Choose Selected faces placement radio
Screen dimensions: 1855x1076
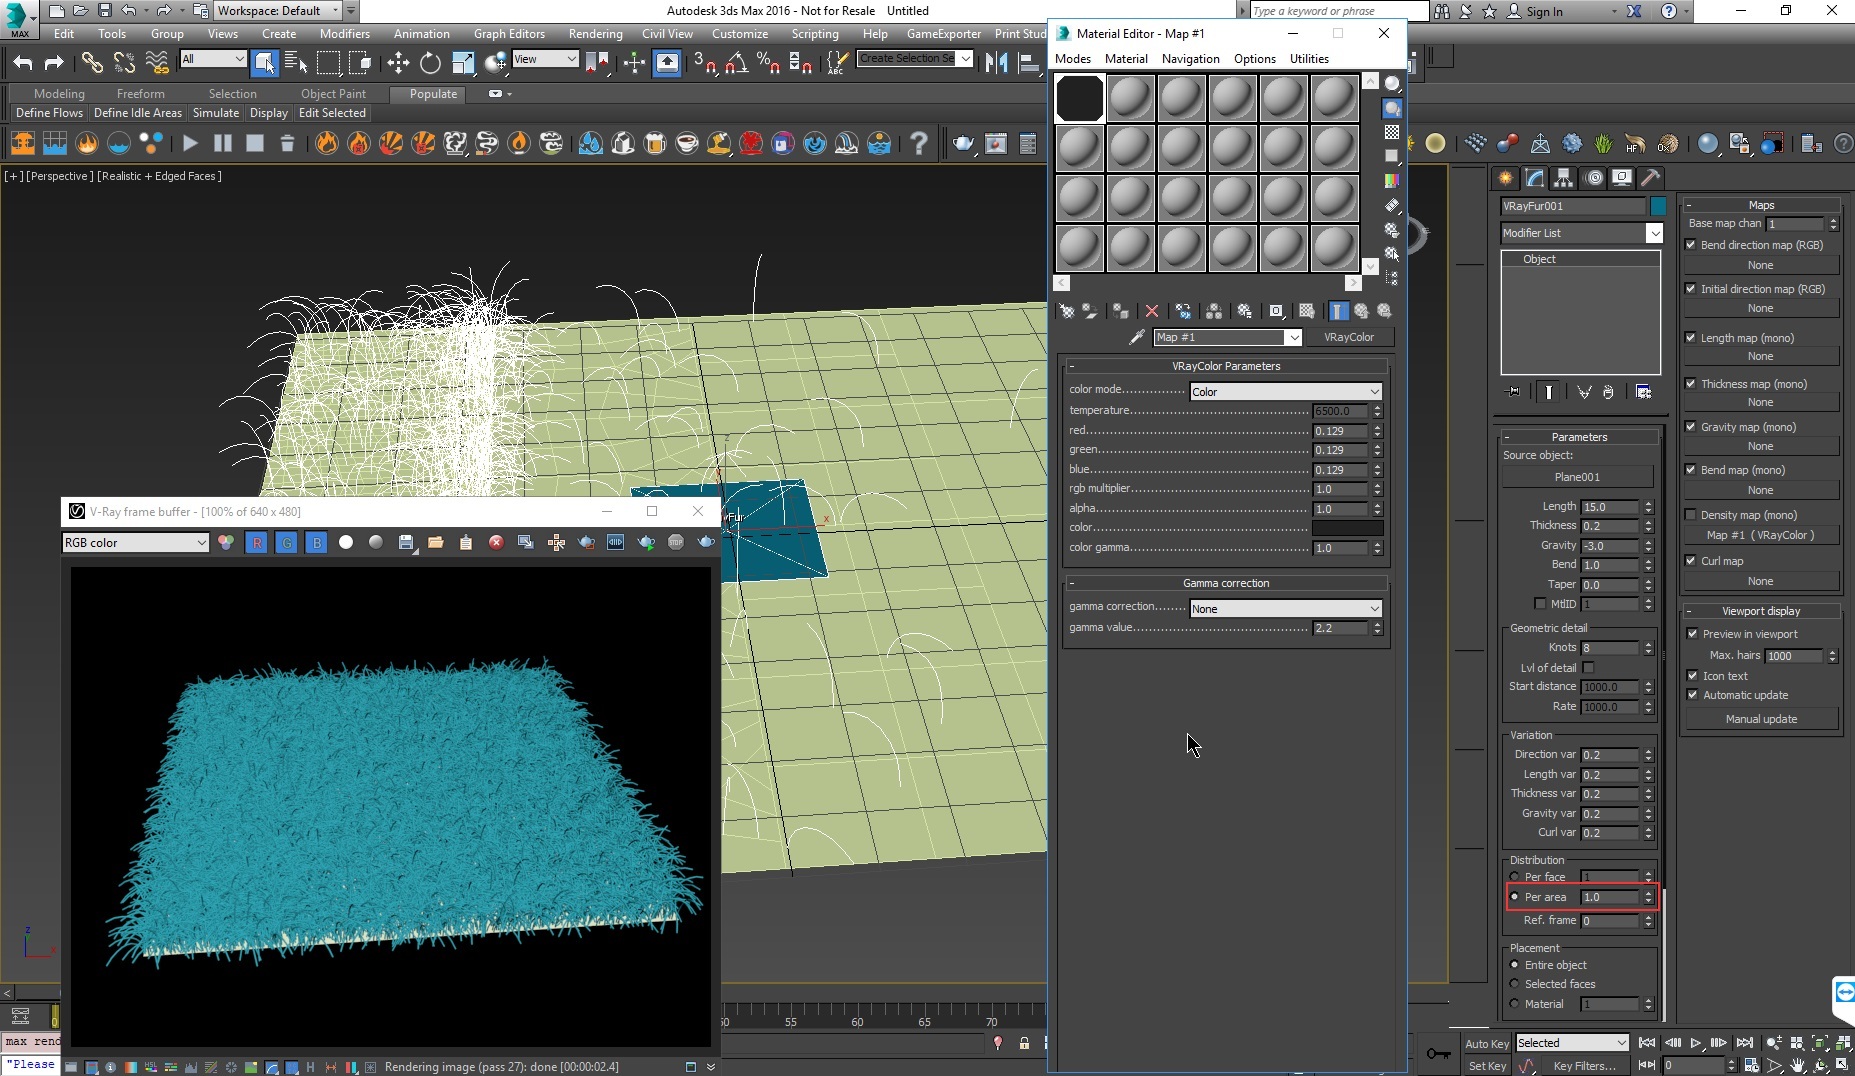[x=1514, y=984]
